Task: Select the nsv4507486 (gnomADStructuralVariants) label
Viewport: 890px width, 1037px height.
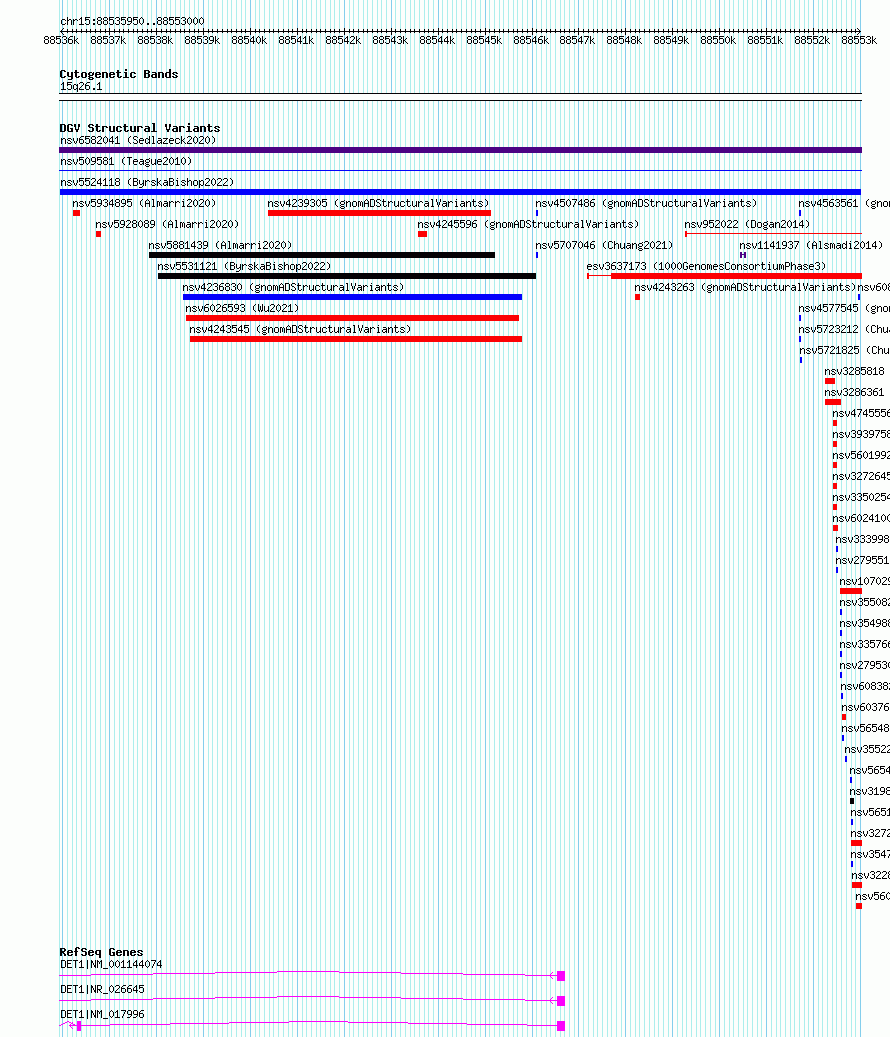Action: point(646,203)
